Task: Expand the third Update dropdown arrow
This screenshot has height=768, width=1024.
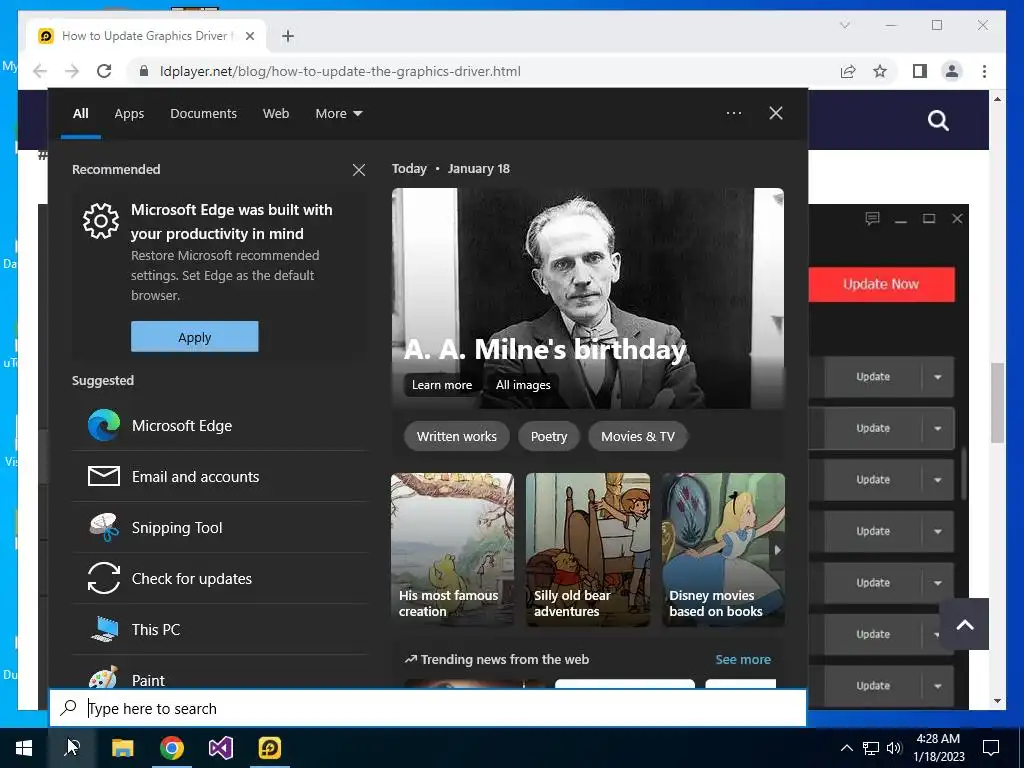Action: click(938, 480)
